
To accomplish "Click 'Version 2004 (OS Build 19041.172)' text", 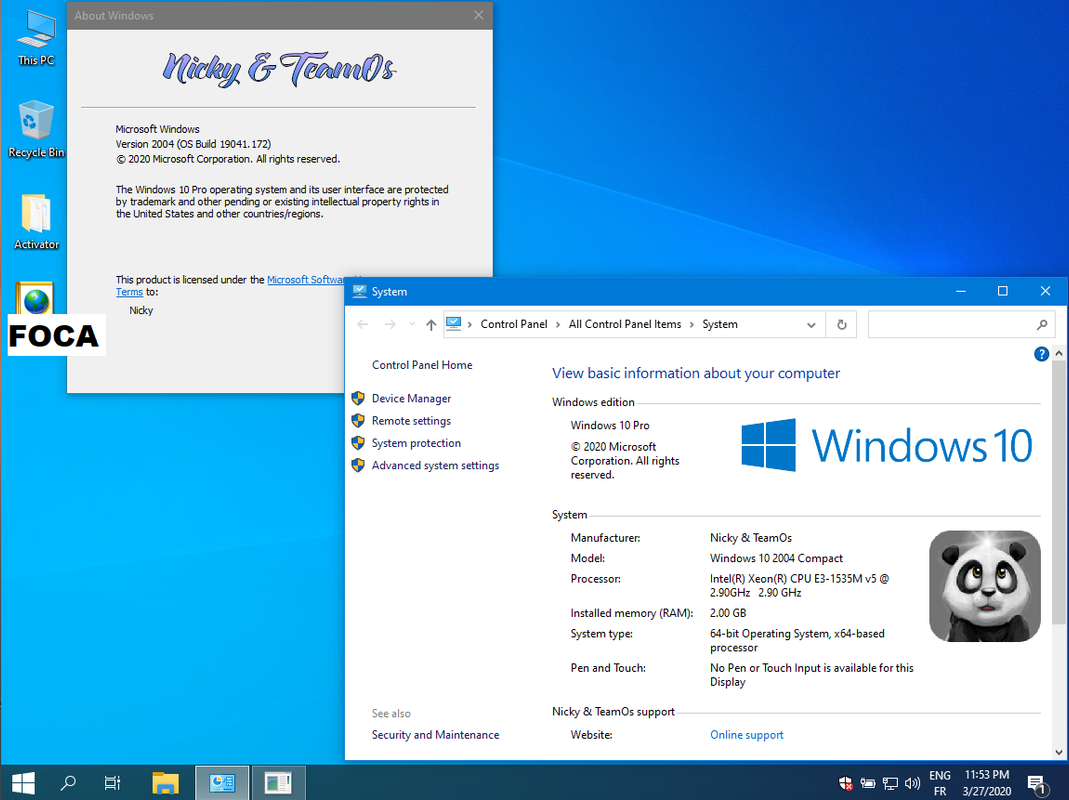I will (x=193, y=144).
